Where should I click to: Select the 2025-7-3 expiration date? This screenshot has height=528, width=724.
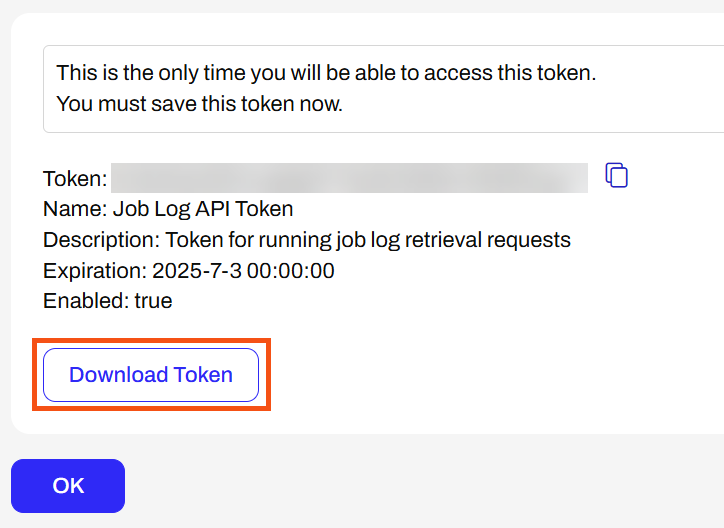(x=197, y=270)
